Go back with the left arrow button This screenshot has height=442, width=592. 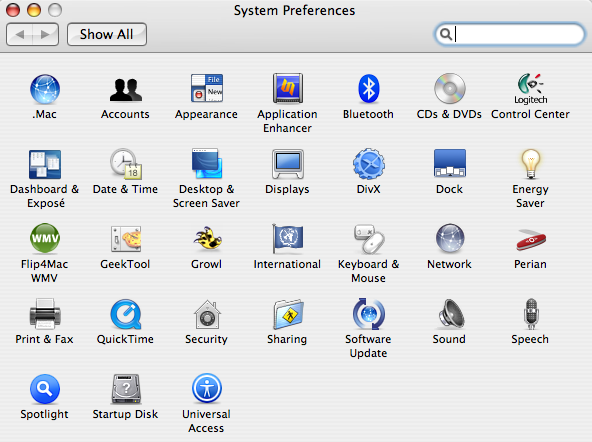pos(19,34)
